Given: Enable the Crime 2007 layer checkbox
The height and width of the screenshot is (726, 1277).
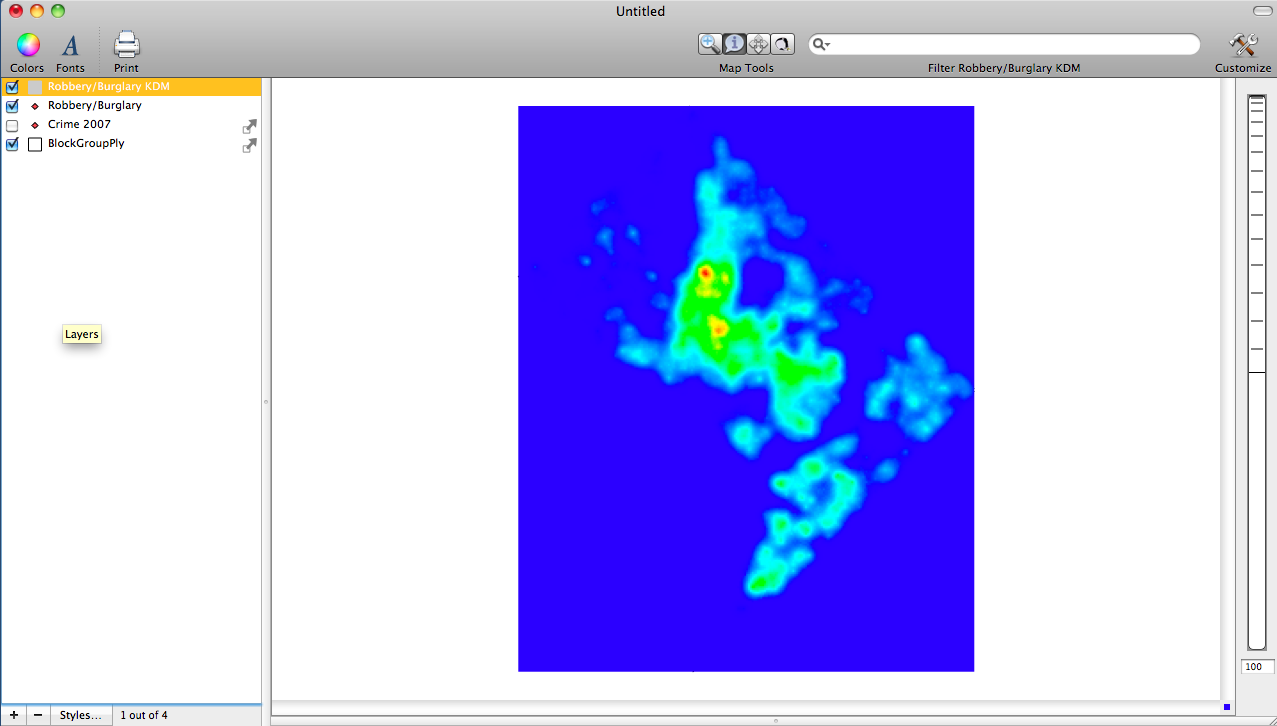Looking at the screenshot, I should coord(12,125).
